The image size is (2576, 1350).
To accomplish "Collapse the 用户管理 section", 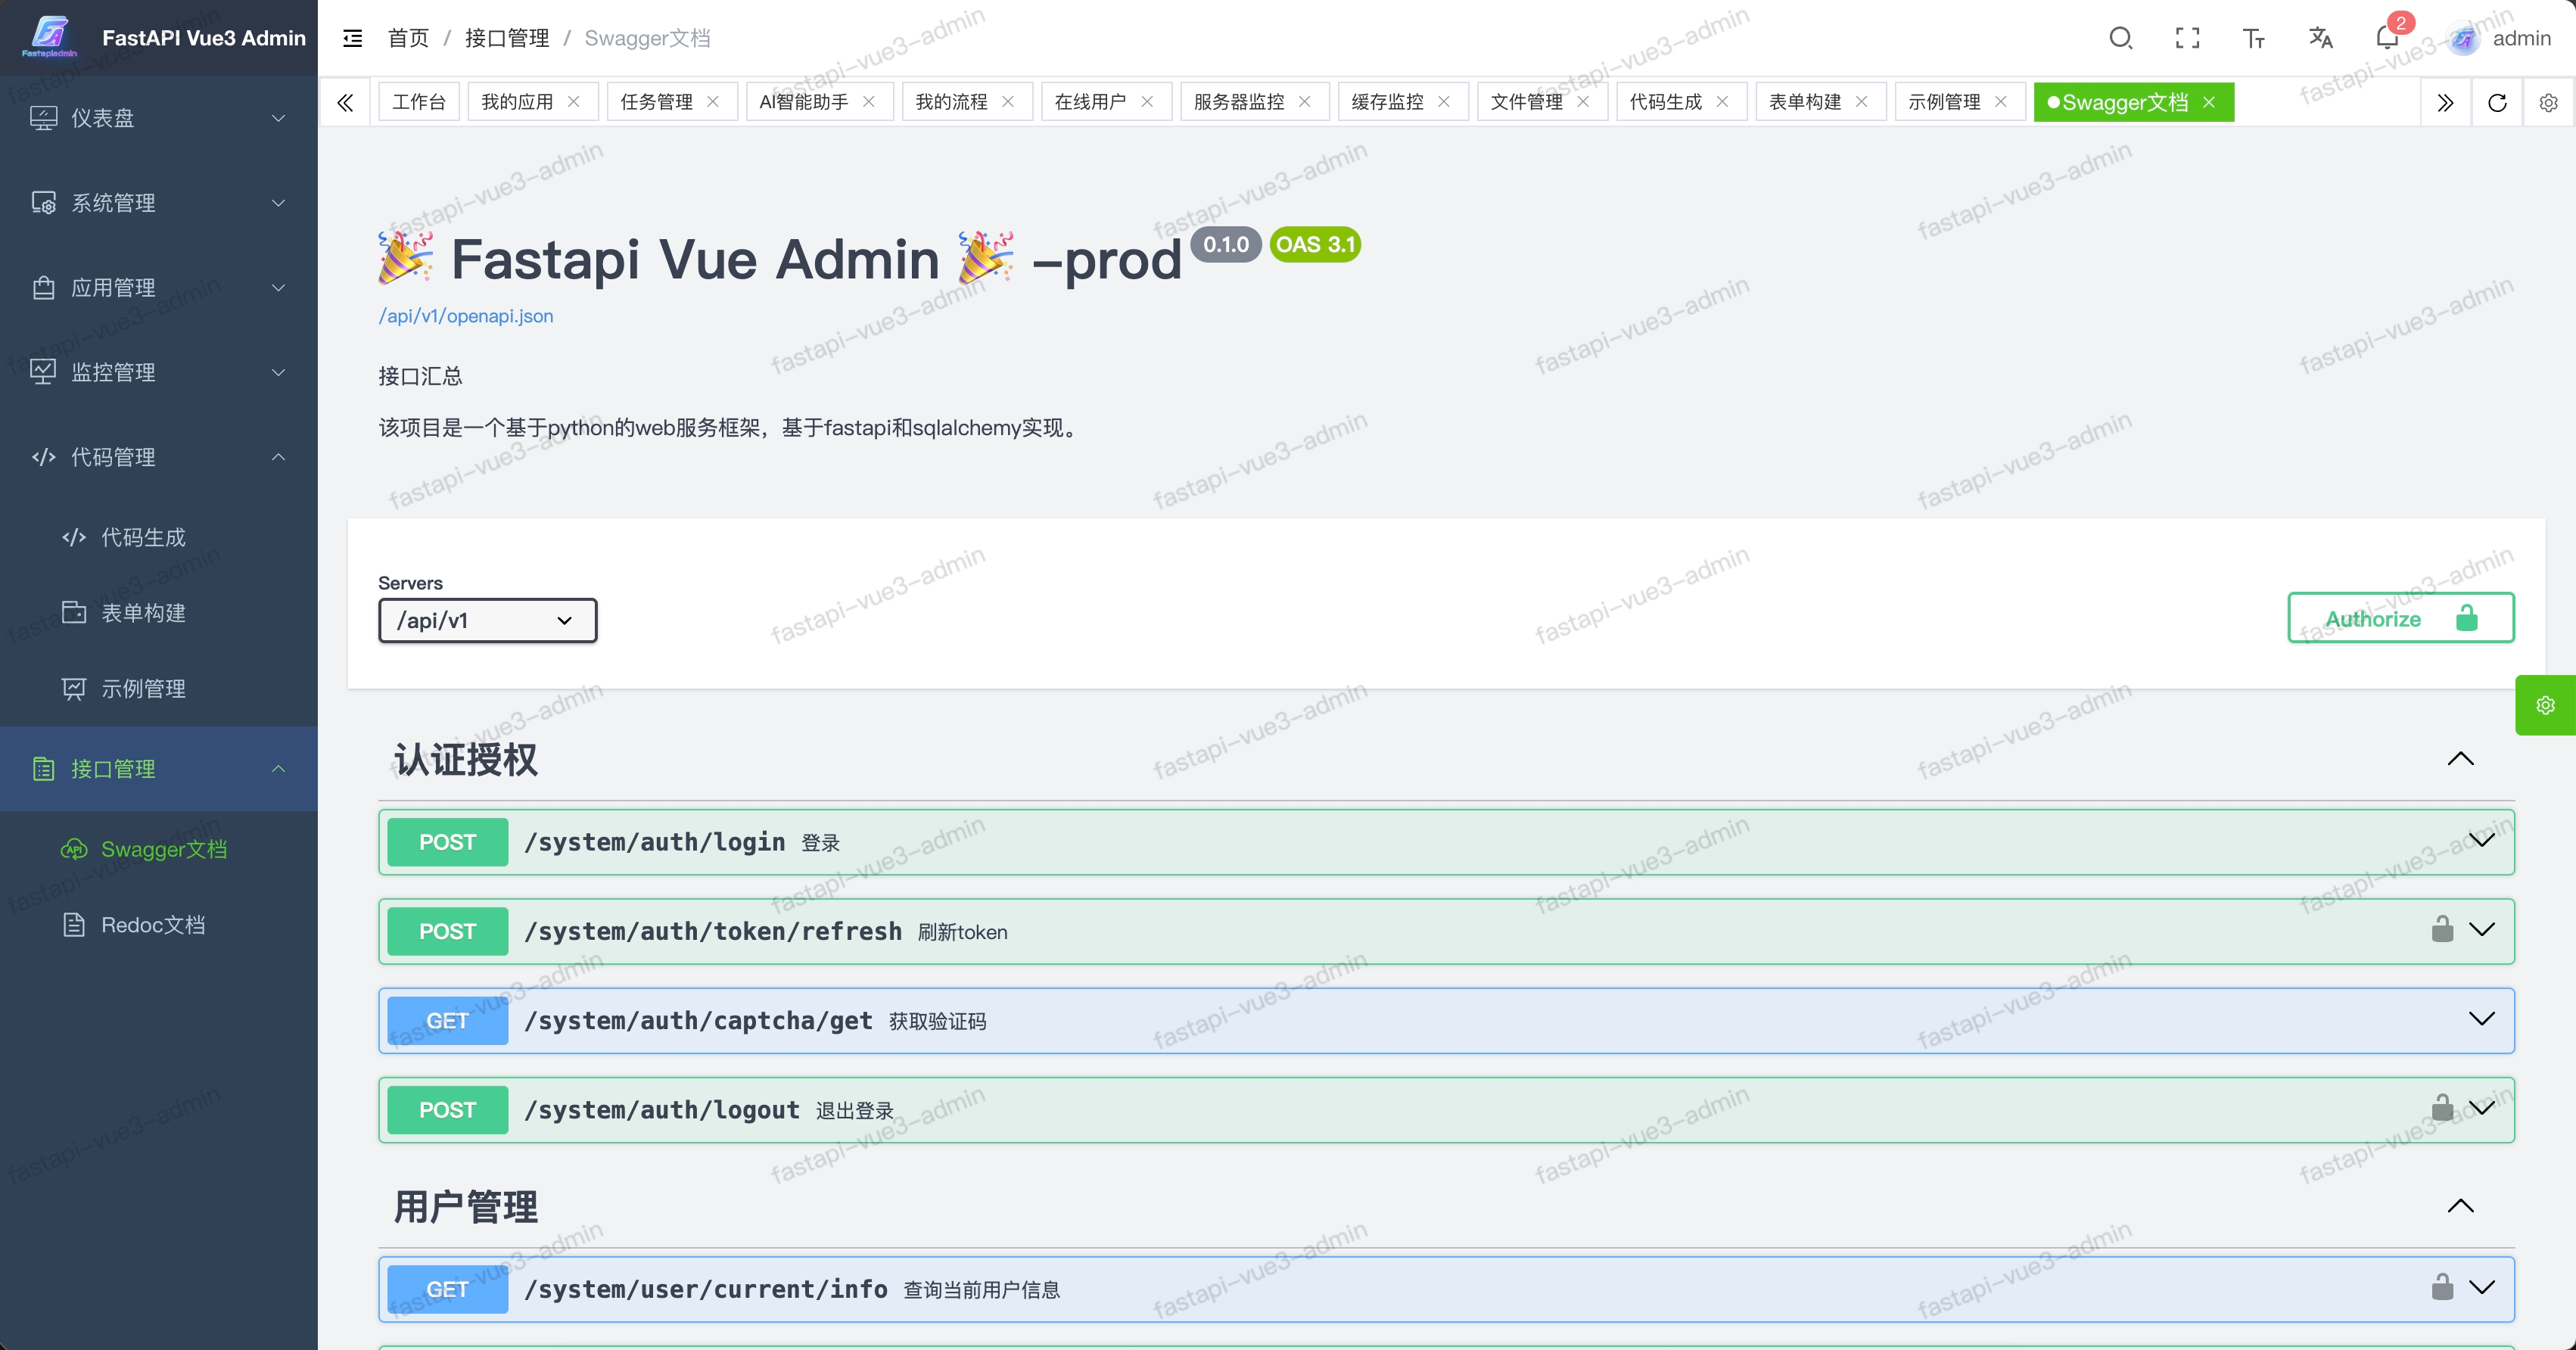I will tap(2460, 1206).
